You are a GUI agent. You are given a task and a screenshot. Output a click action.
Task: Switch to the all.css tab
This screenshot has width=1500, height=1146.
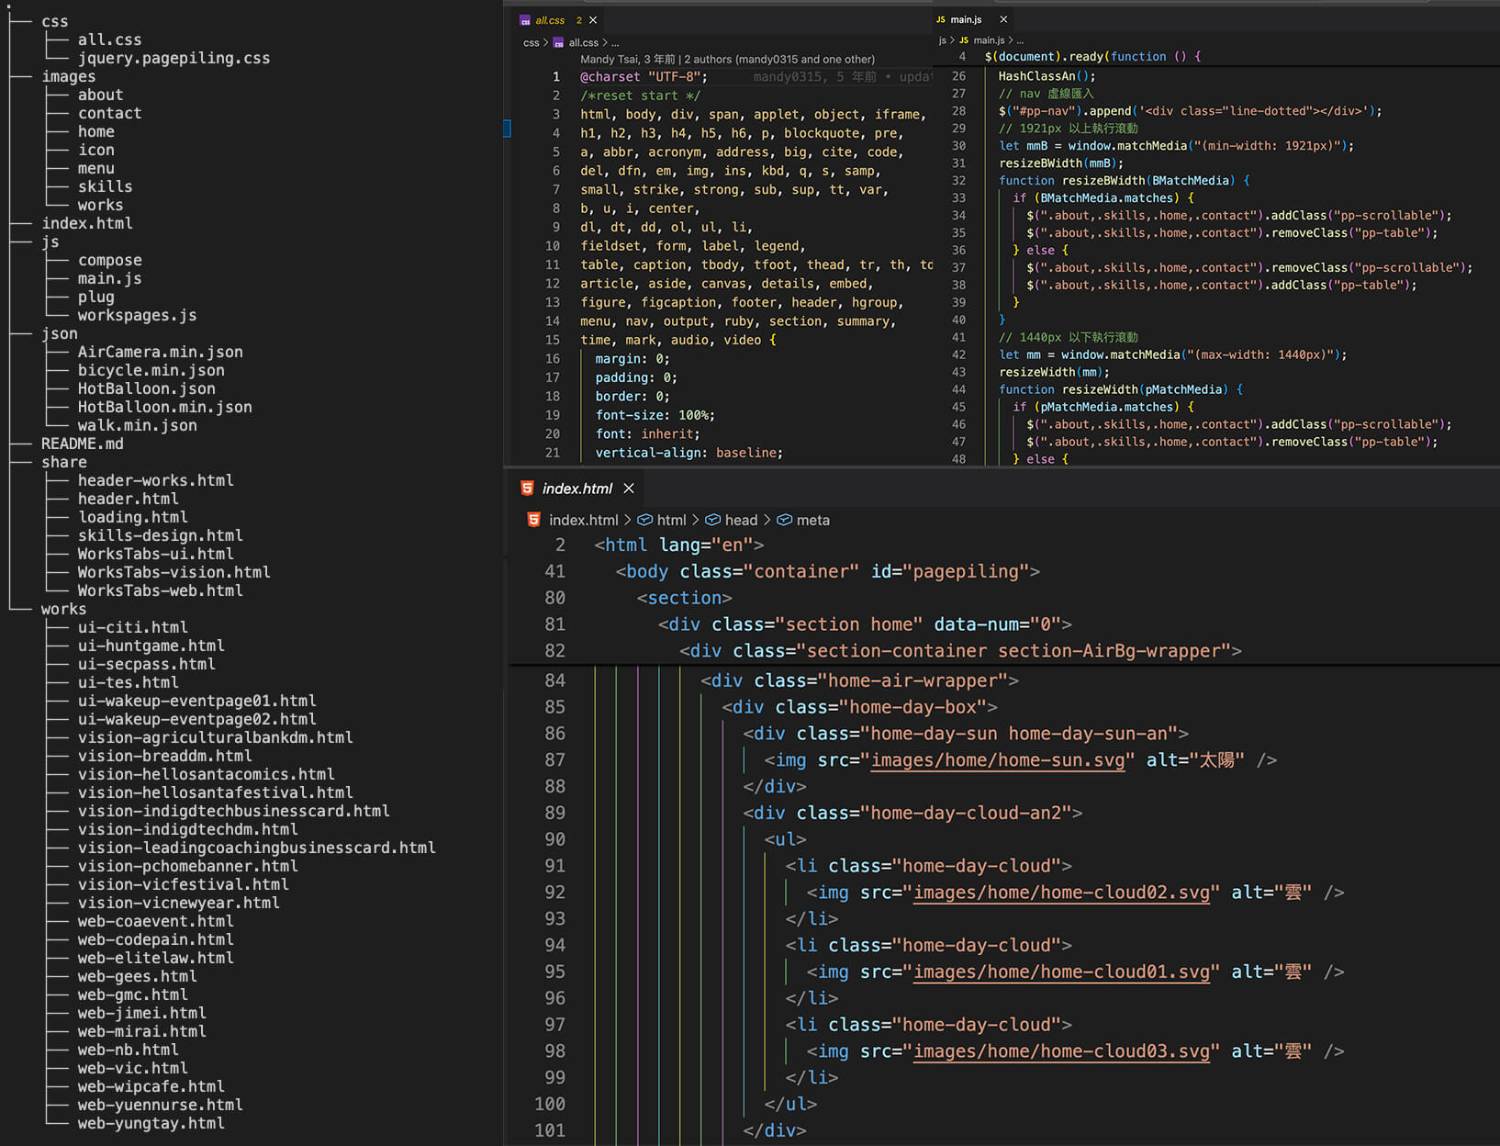coord(549,20)
